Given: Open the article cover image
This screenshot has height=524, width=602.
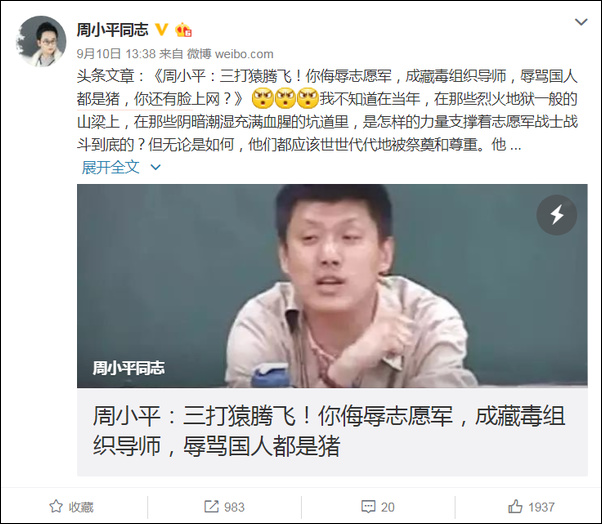Looking at the screenshot, I should click(x=332, y=286).
